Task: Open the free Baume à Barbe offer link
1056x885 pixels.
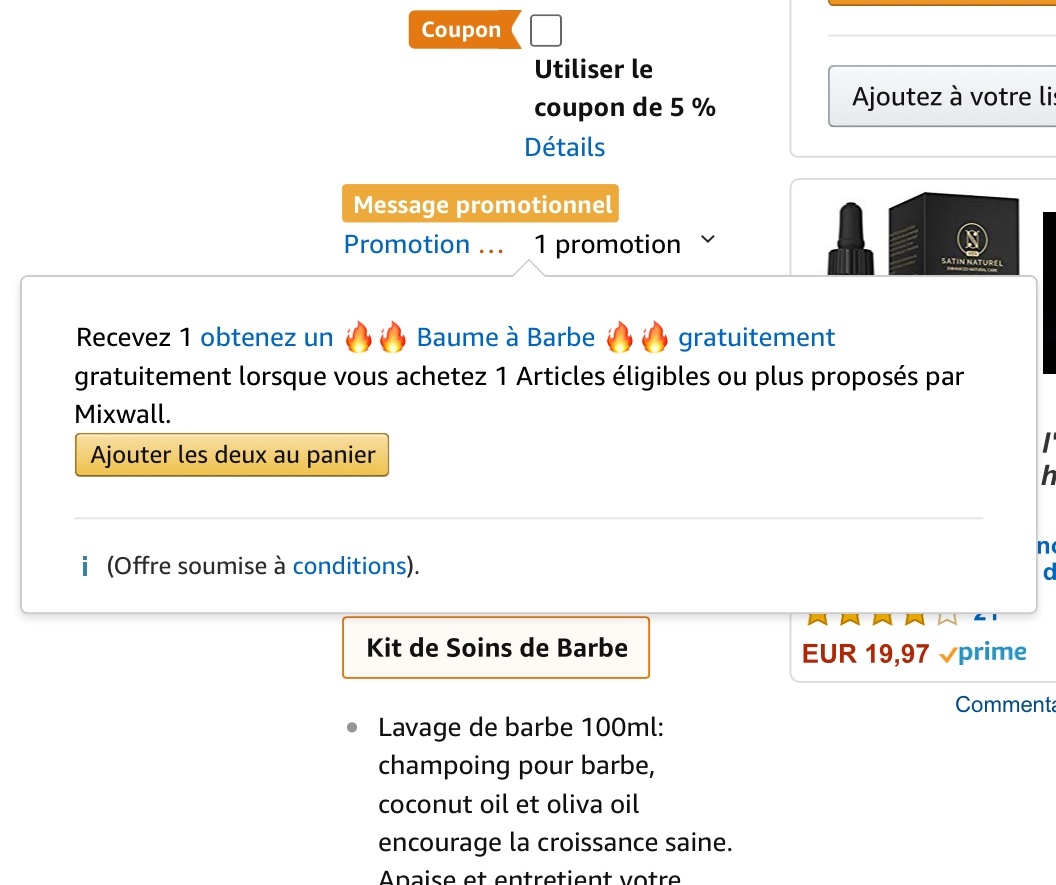Action: pyautogui.click(x=505, y=338)
